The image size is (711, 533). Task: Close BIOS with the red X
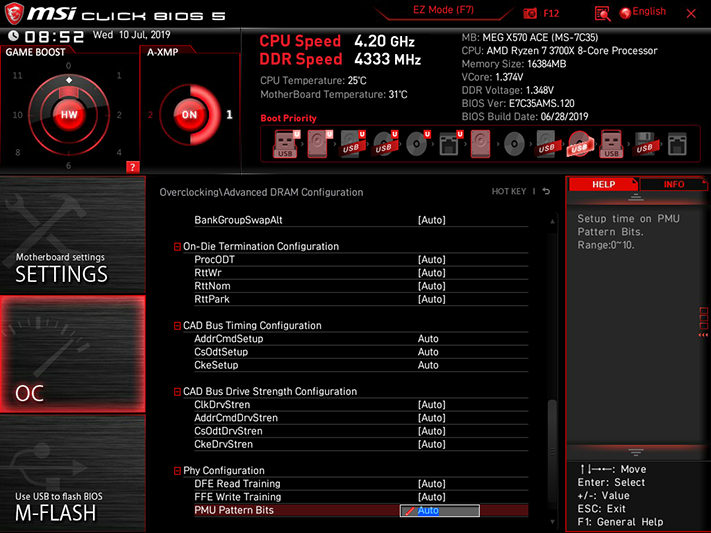pyautogui.click(x=691, y=14)
